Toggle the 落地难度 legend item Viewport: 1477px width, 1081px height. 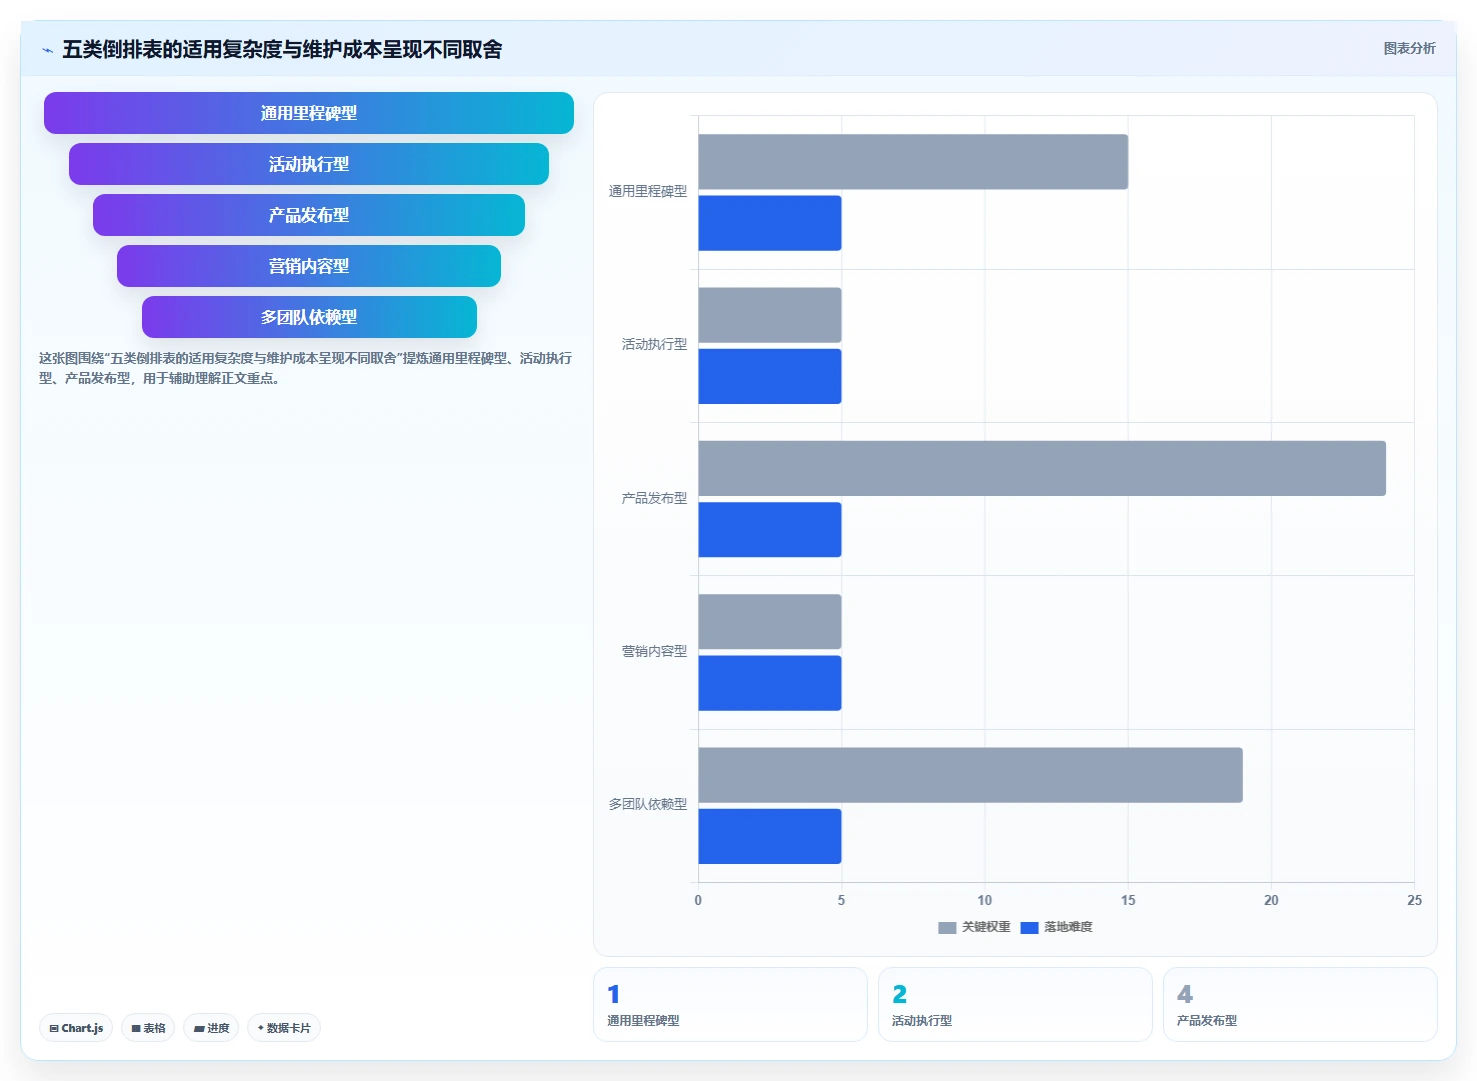pos(1056,927)
